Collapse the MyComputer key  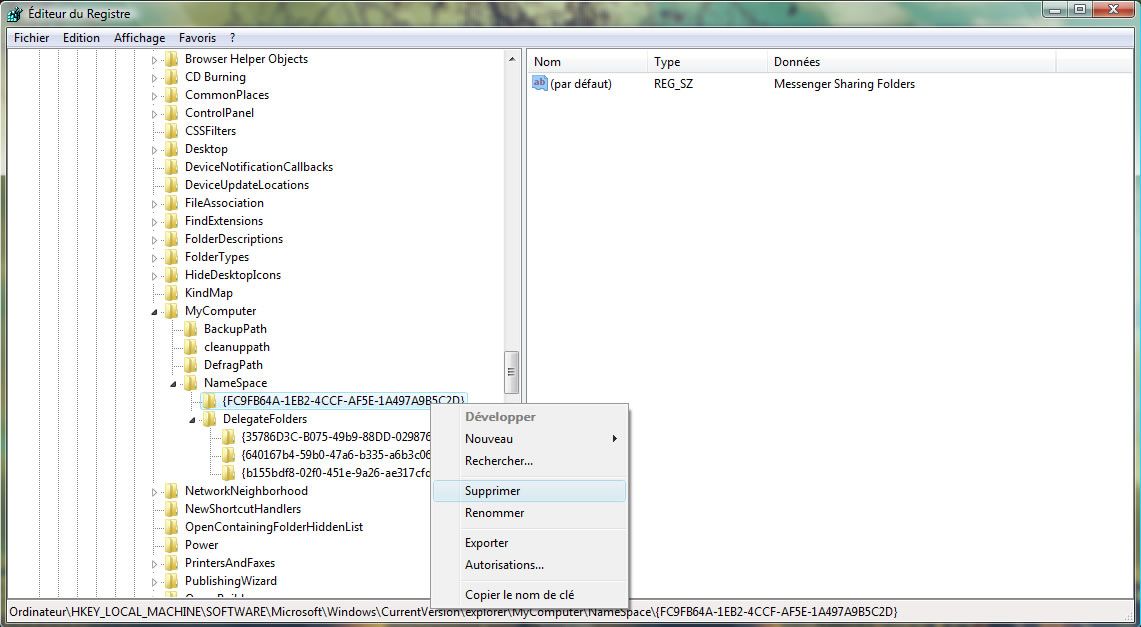(154, 311)
